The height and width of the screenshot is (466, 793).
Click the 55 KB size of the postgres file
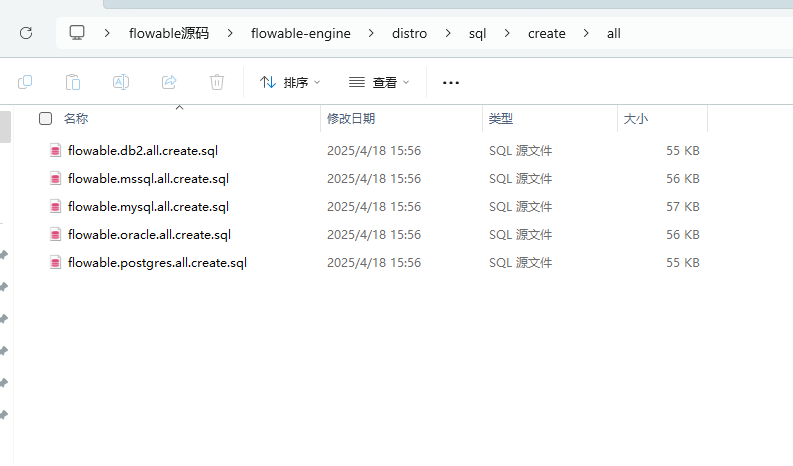tap(683, 263)
